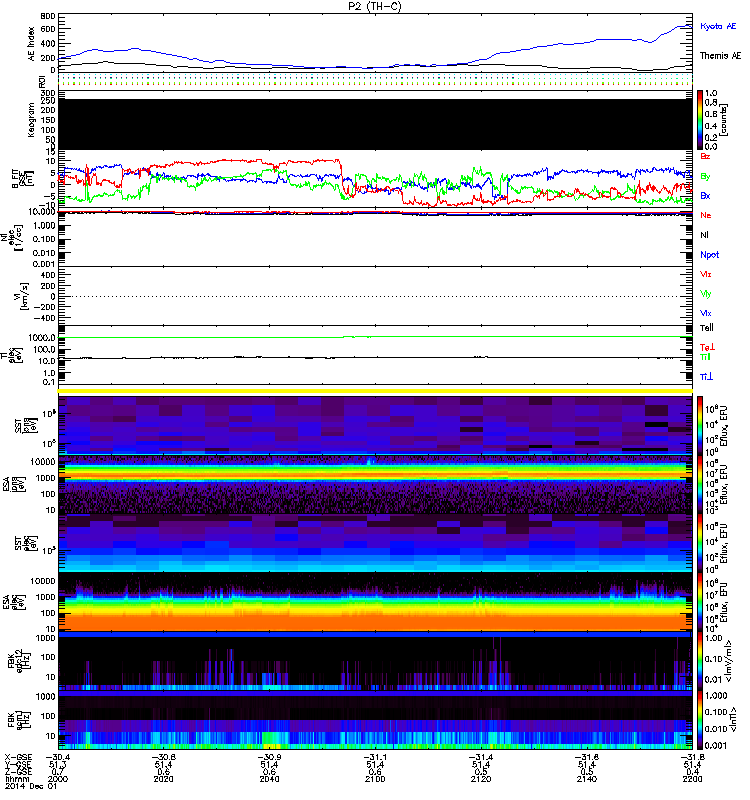750x800 pixels.
Task: Click the red Bz legend label
Action: pyautogui.click(x=705, y=157)
